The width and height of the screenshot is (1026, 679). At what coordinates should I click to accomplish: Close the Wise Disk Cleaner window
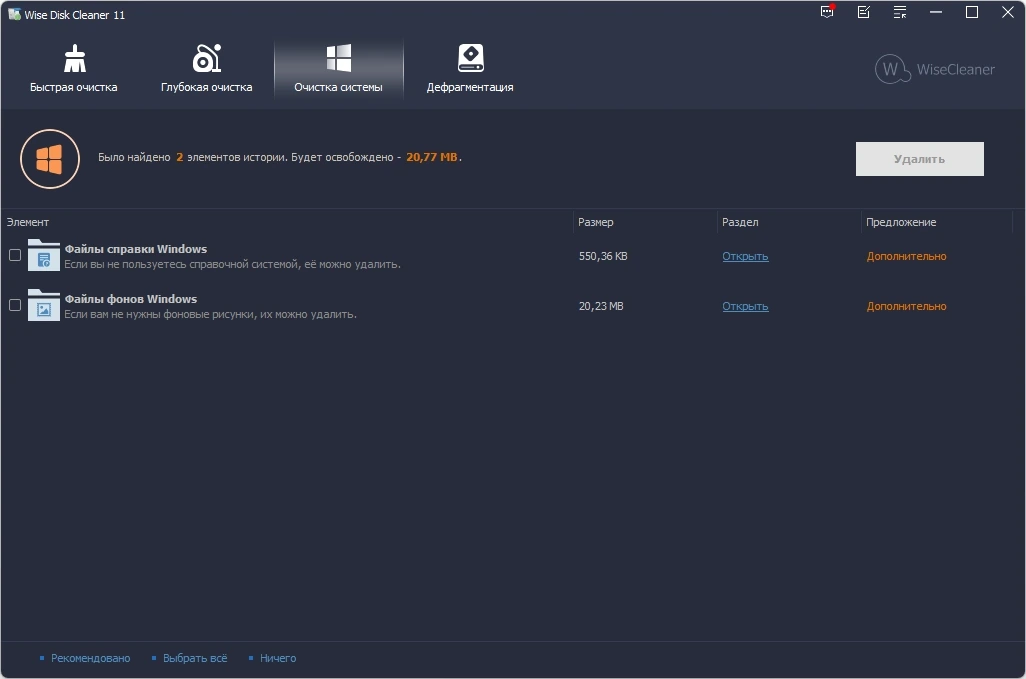pos(1008,12)
